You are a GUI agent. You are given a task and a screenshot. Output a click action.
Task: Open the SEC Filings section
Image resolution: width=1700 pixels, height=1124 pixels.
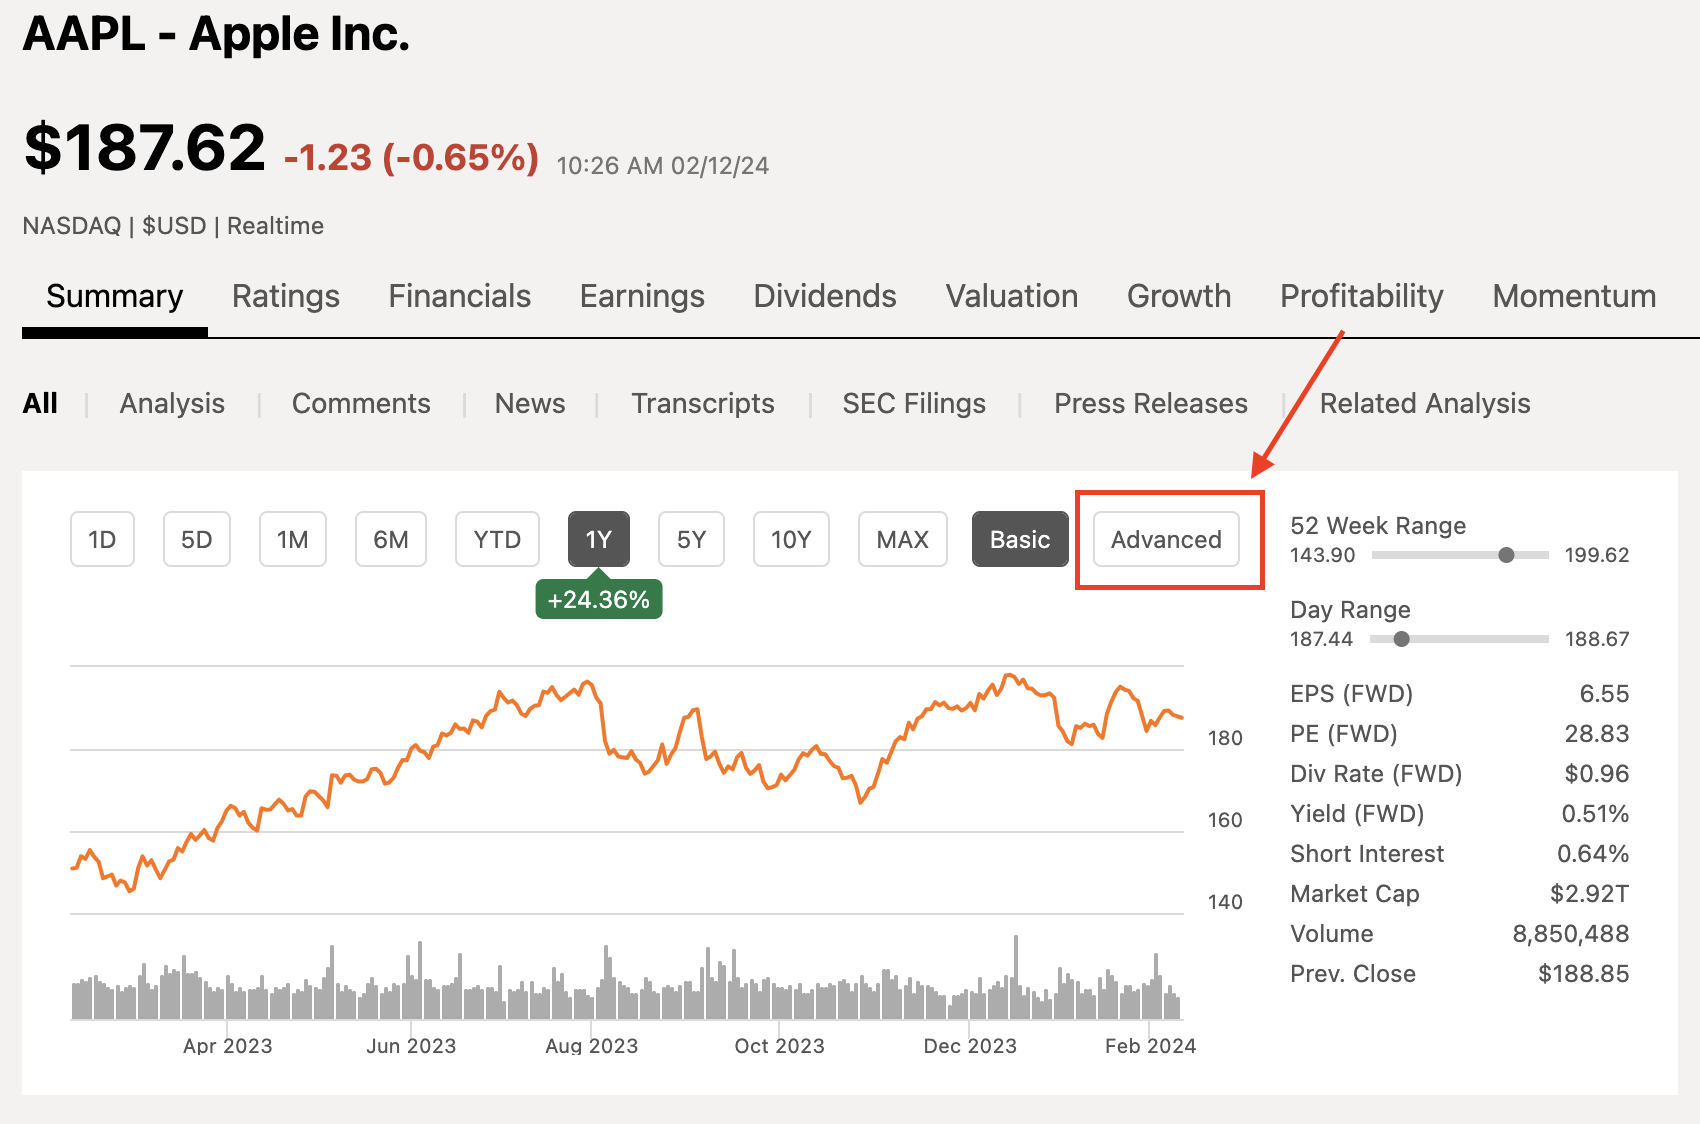tap(913, 403)
